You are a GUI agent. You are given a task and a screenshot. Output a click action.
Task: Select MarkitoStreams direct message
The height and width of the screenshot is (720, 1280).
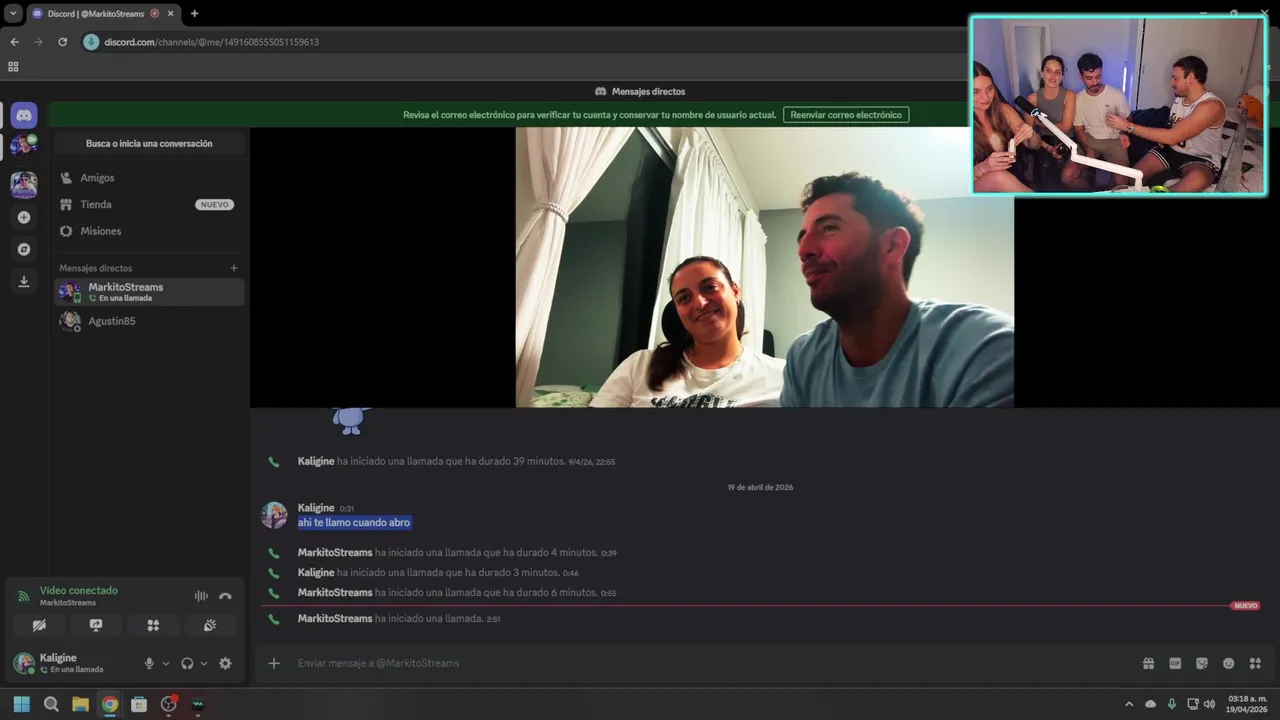pos(149,292)
